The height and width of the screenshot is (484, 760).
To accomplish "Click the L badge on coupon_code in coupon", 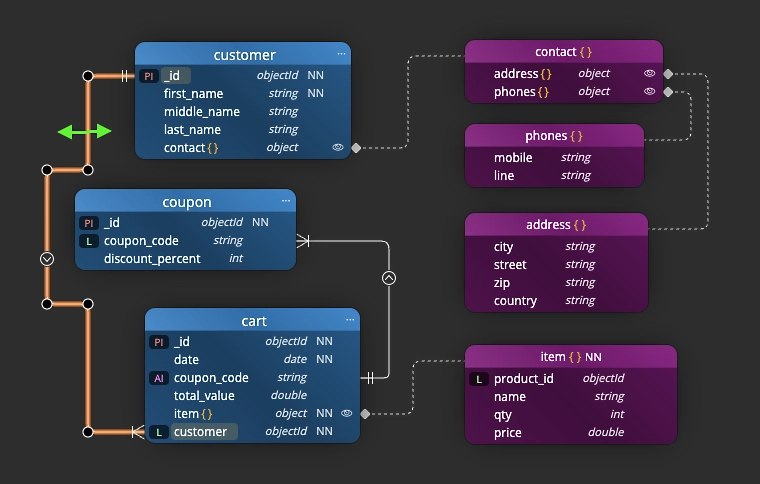I will (89, 241).
